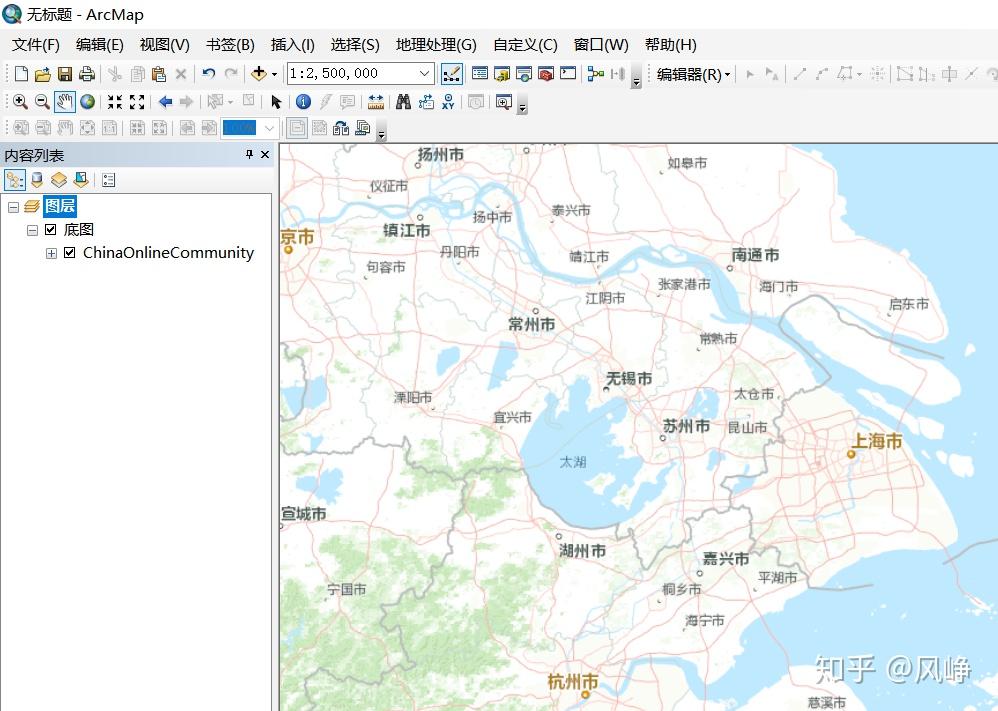Click Fixed Zoom In
This screenshot has width=998, height=711.
[x=115, y=102]
